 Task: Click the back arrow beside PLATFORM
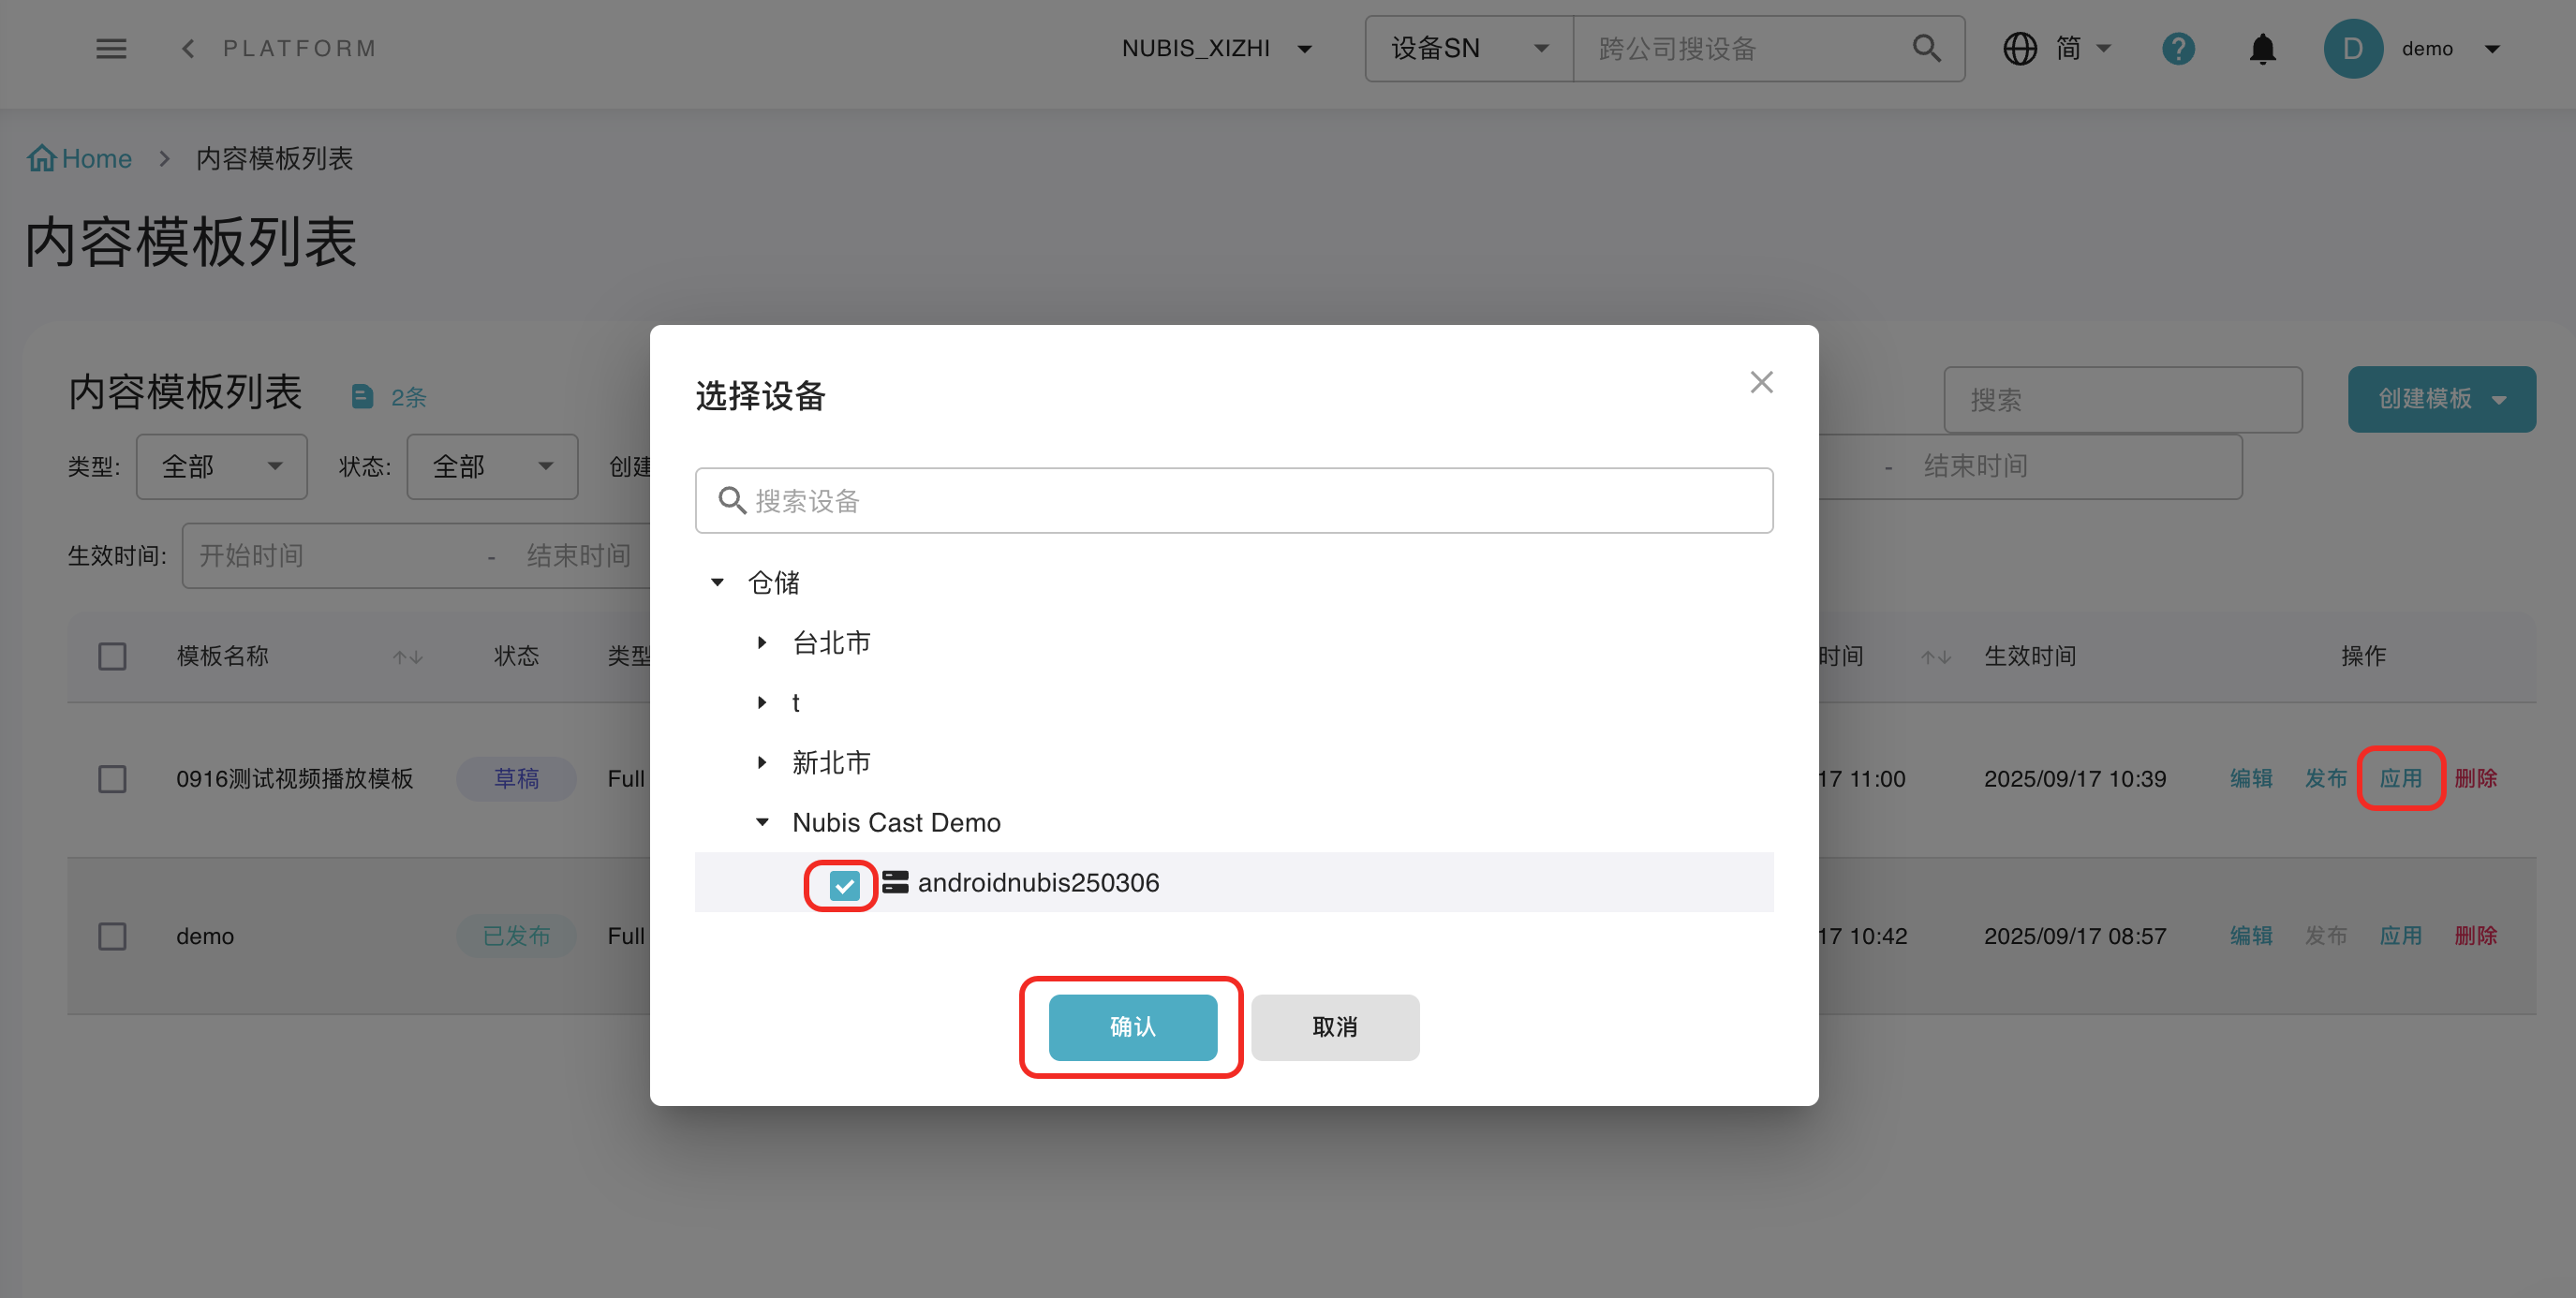[188, 48]
